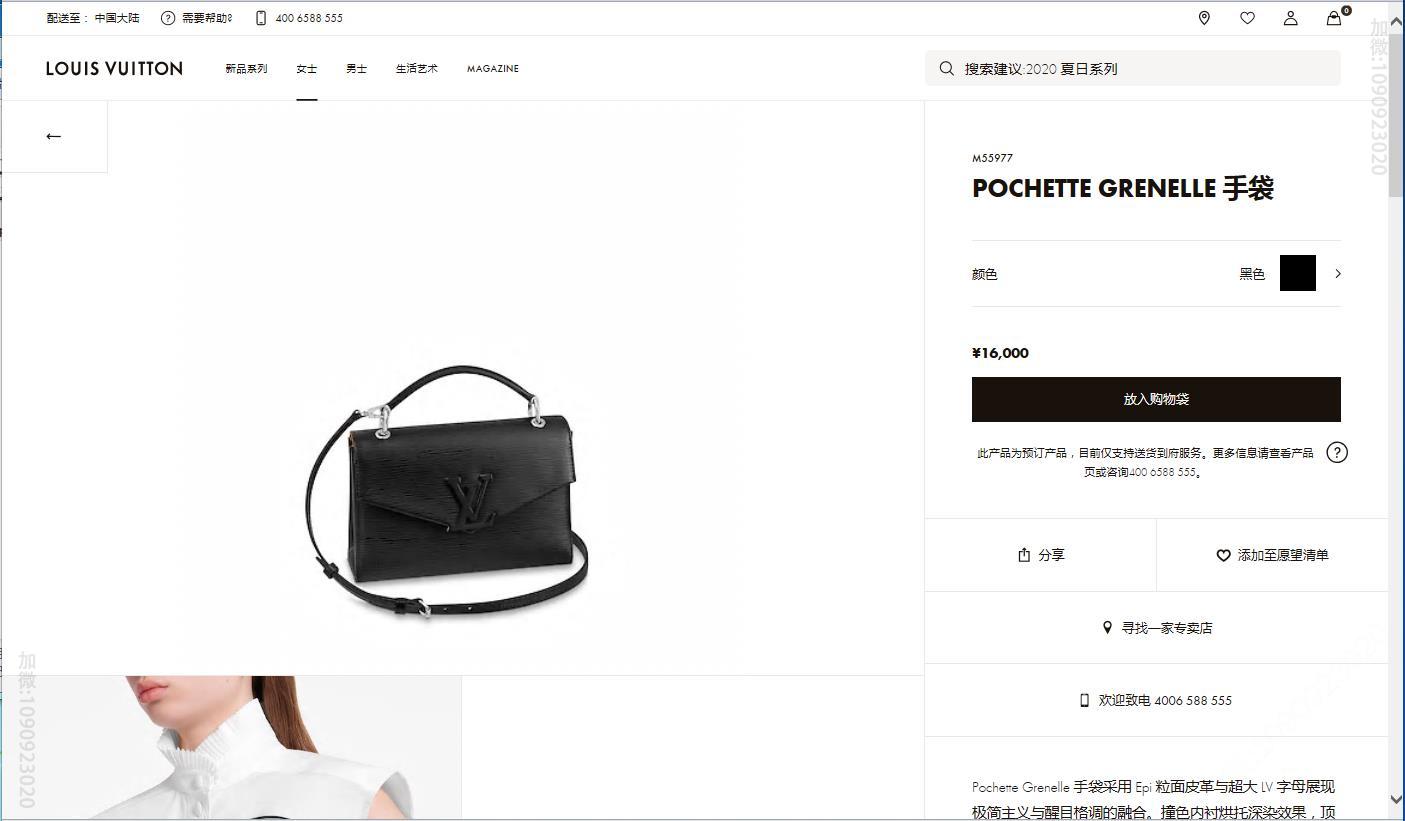
Task: Click the scrollbar down arrow
Action: [1396, 799]
